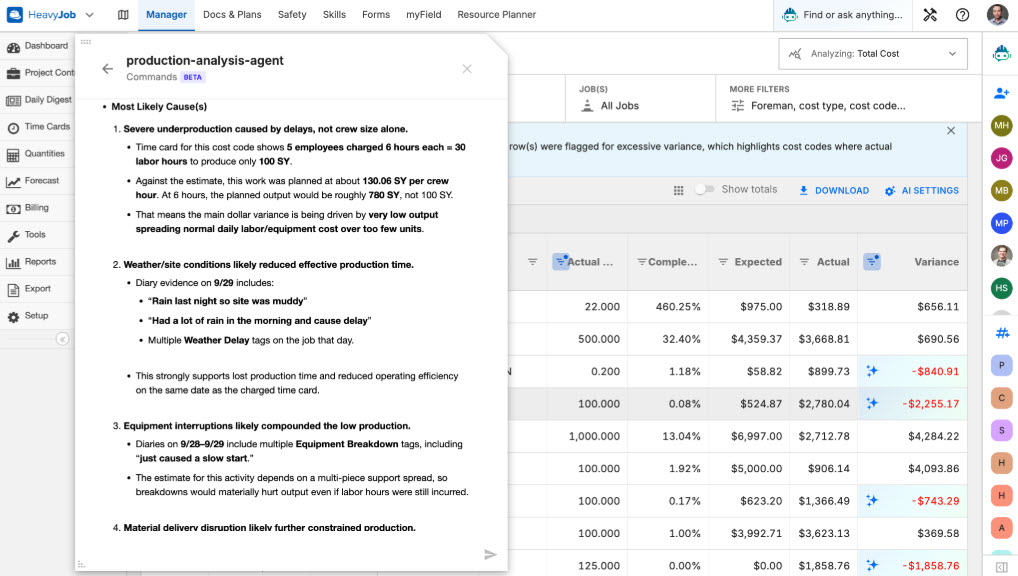Click the DOWNLOAD button

pos(834,190)
